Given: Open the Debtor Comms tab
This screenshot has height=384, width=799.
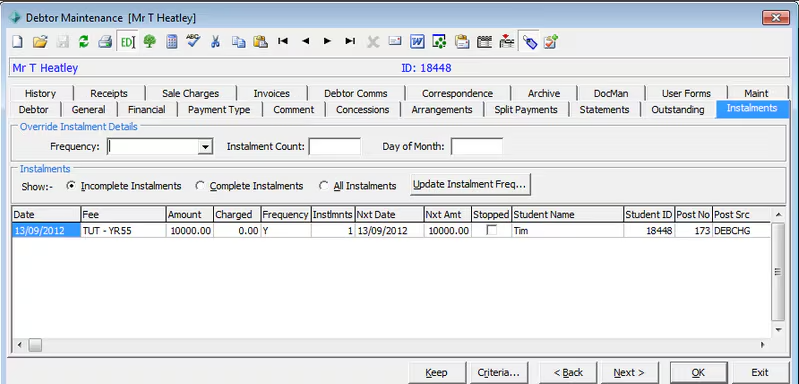Looking at the screenshot, I should tap(356, 93).
